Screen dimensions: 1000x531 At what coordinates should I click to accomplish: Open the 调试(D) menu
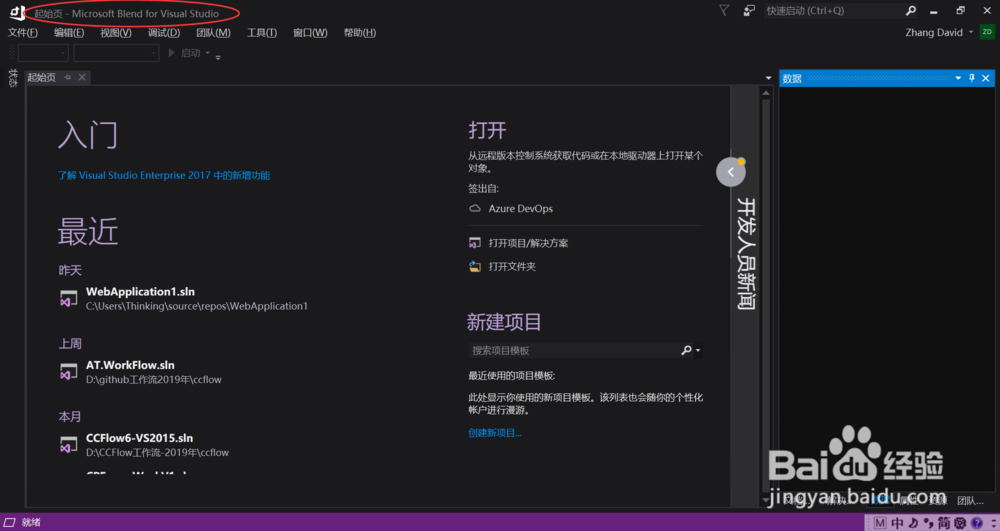coord(164,33)
